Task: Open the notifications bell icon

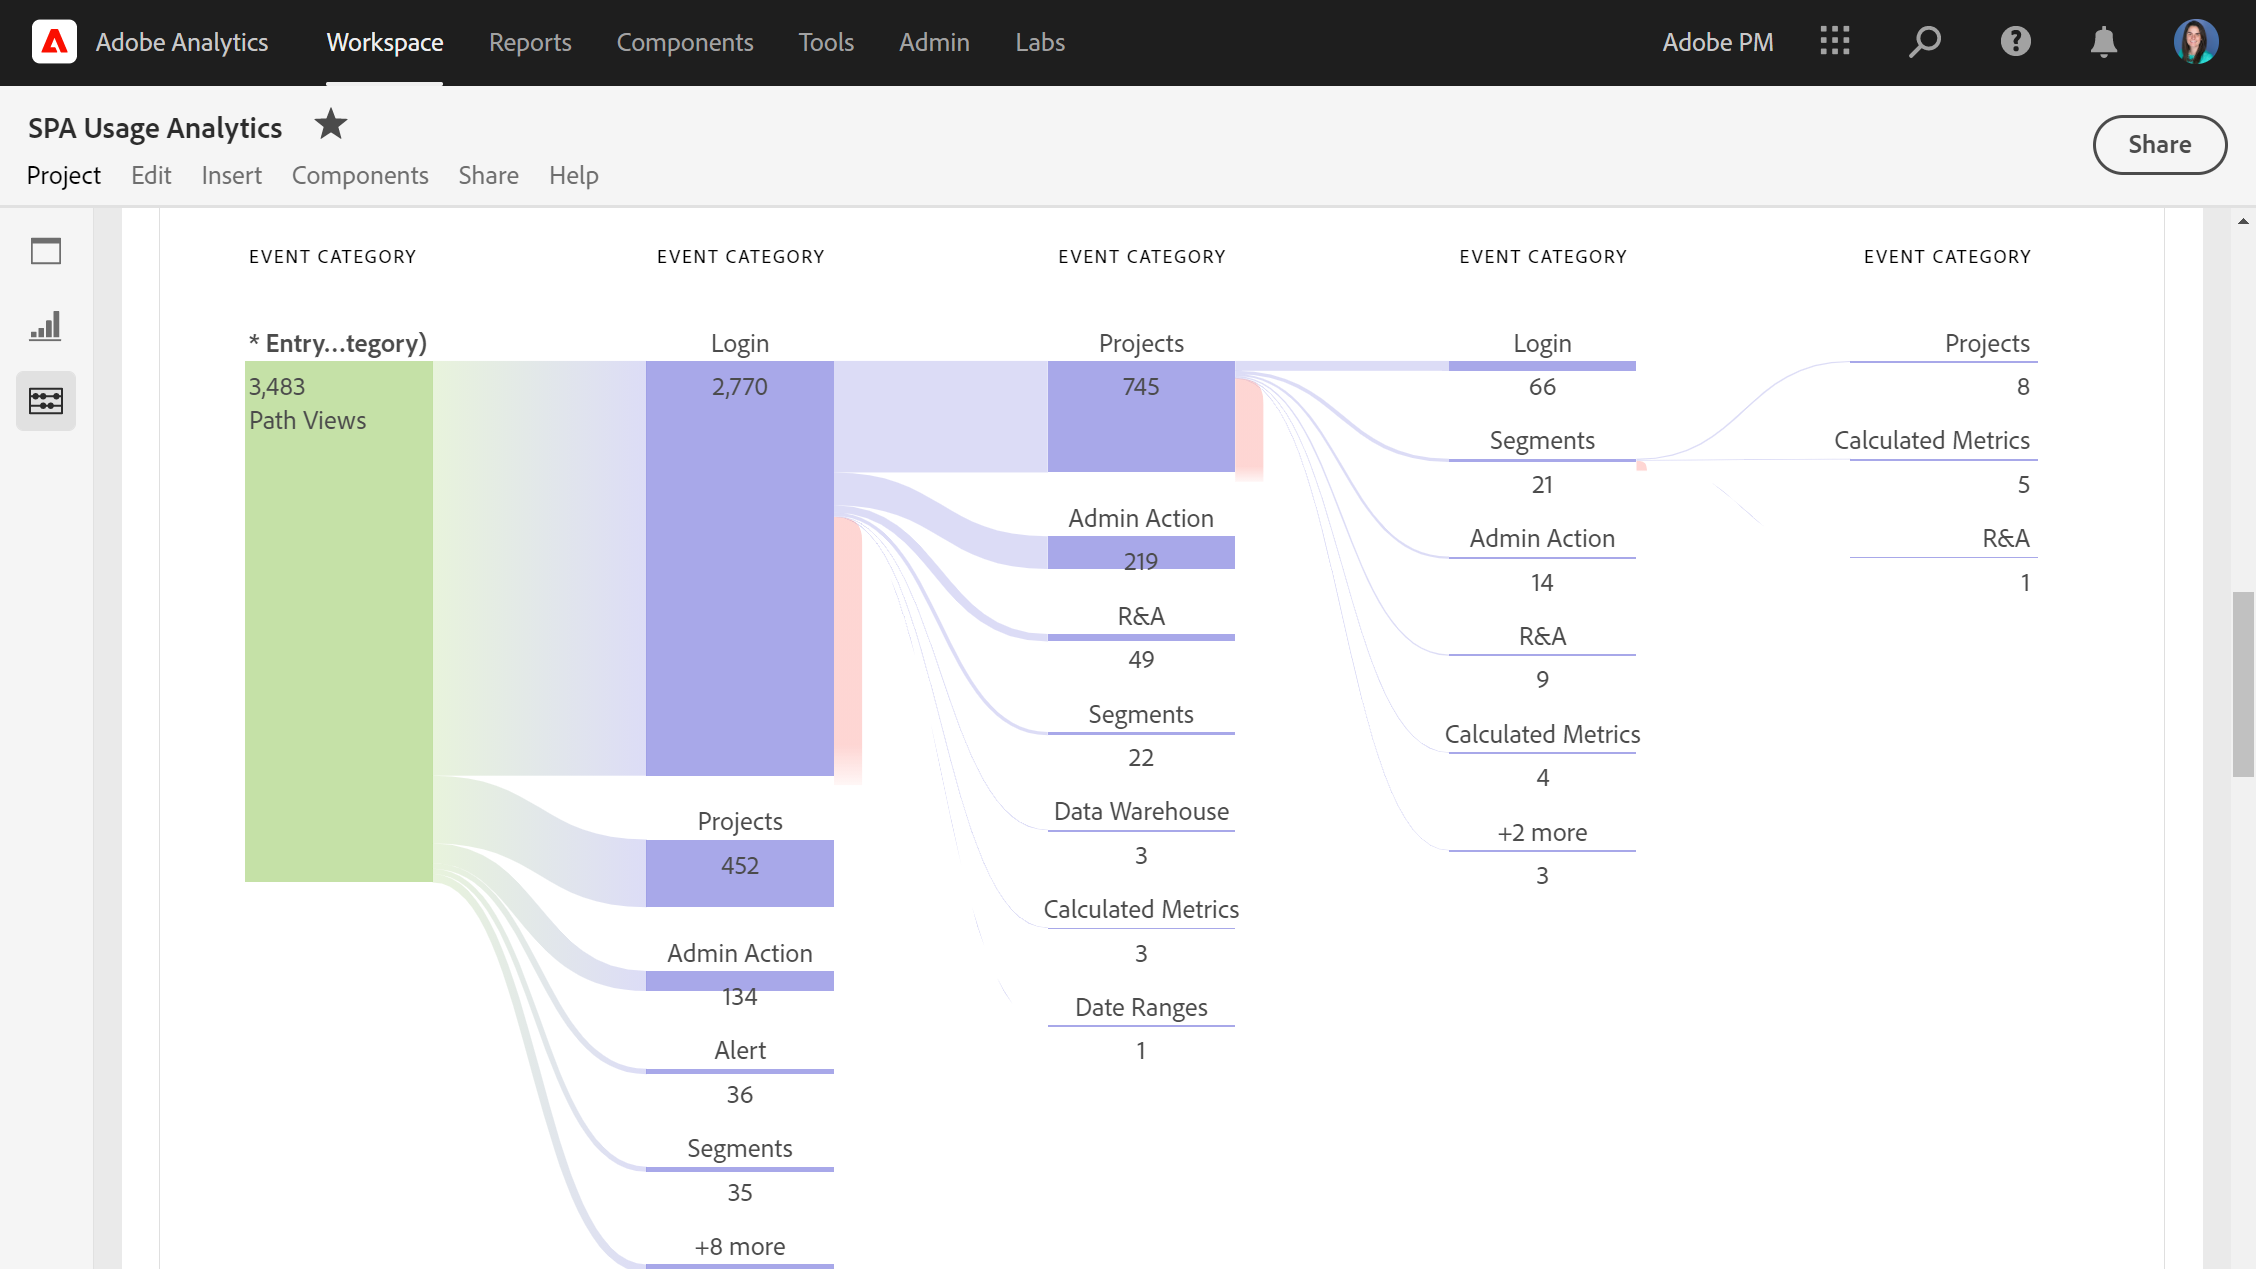Action: (x=2104, y=42)
